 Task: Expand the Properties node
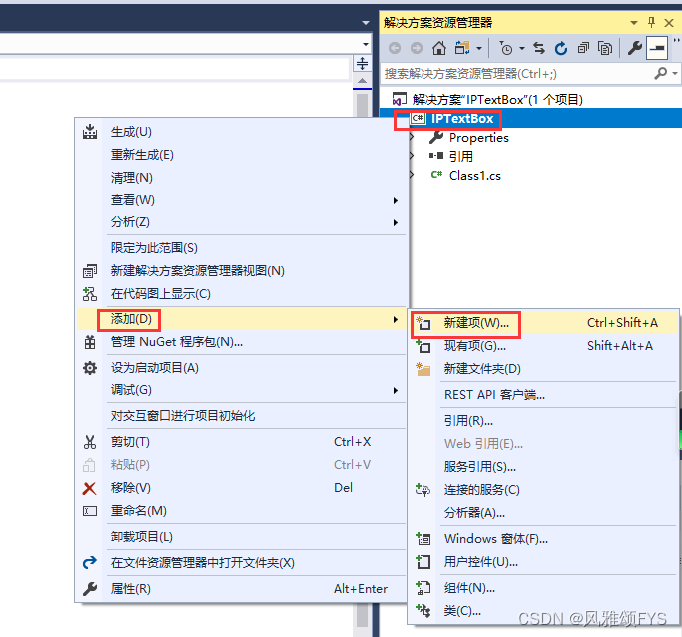tap(412, 137)
